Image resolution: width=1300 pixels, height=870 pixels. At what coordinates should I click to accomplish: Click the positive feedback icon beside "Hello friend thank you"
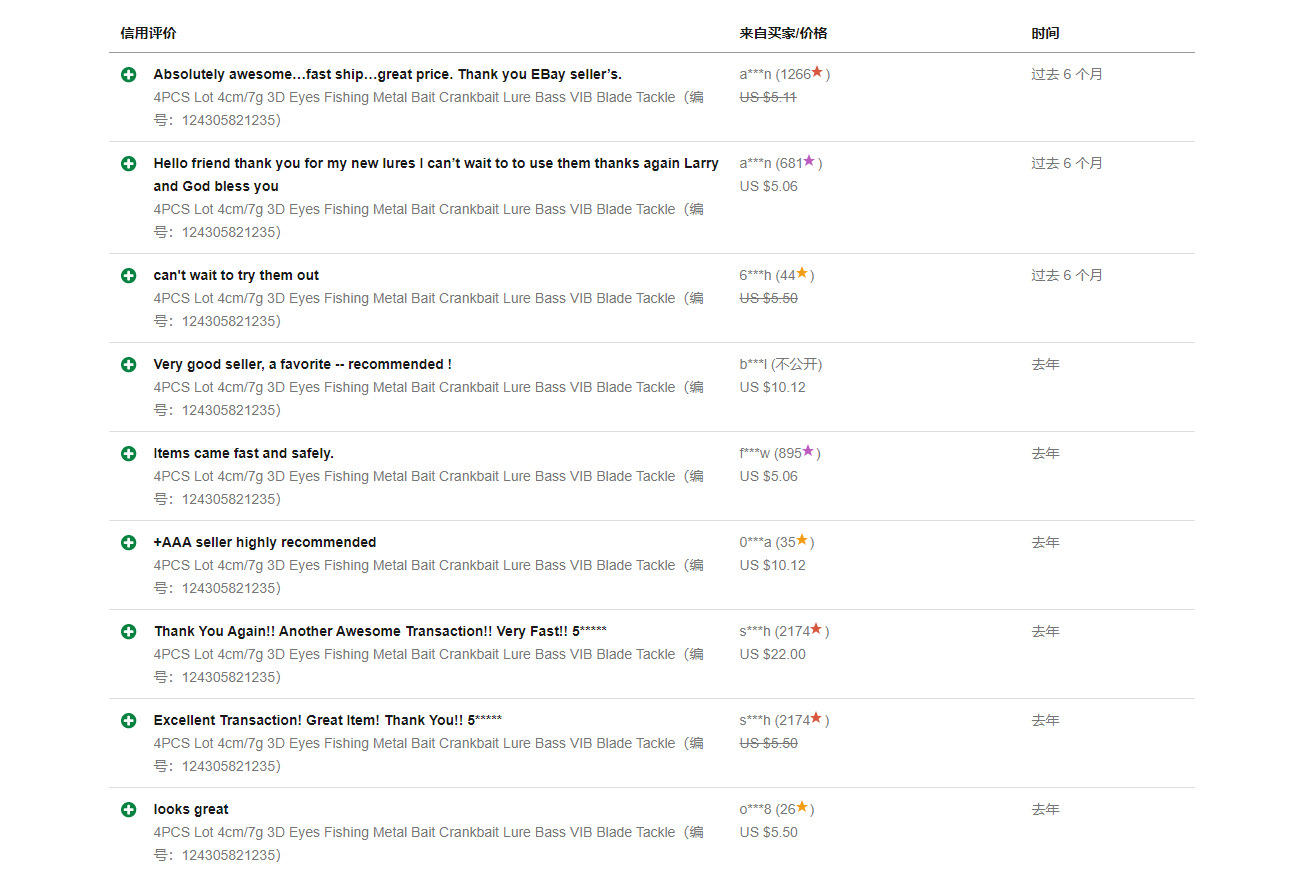[x=128, y=164]
